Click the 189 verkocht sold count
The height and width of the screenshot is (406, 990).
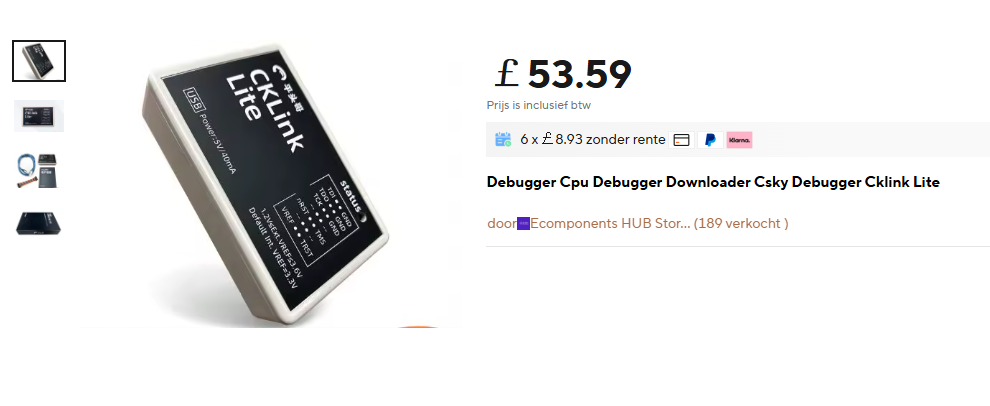click(741, 224)
